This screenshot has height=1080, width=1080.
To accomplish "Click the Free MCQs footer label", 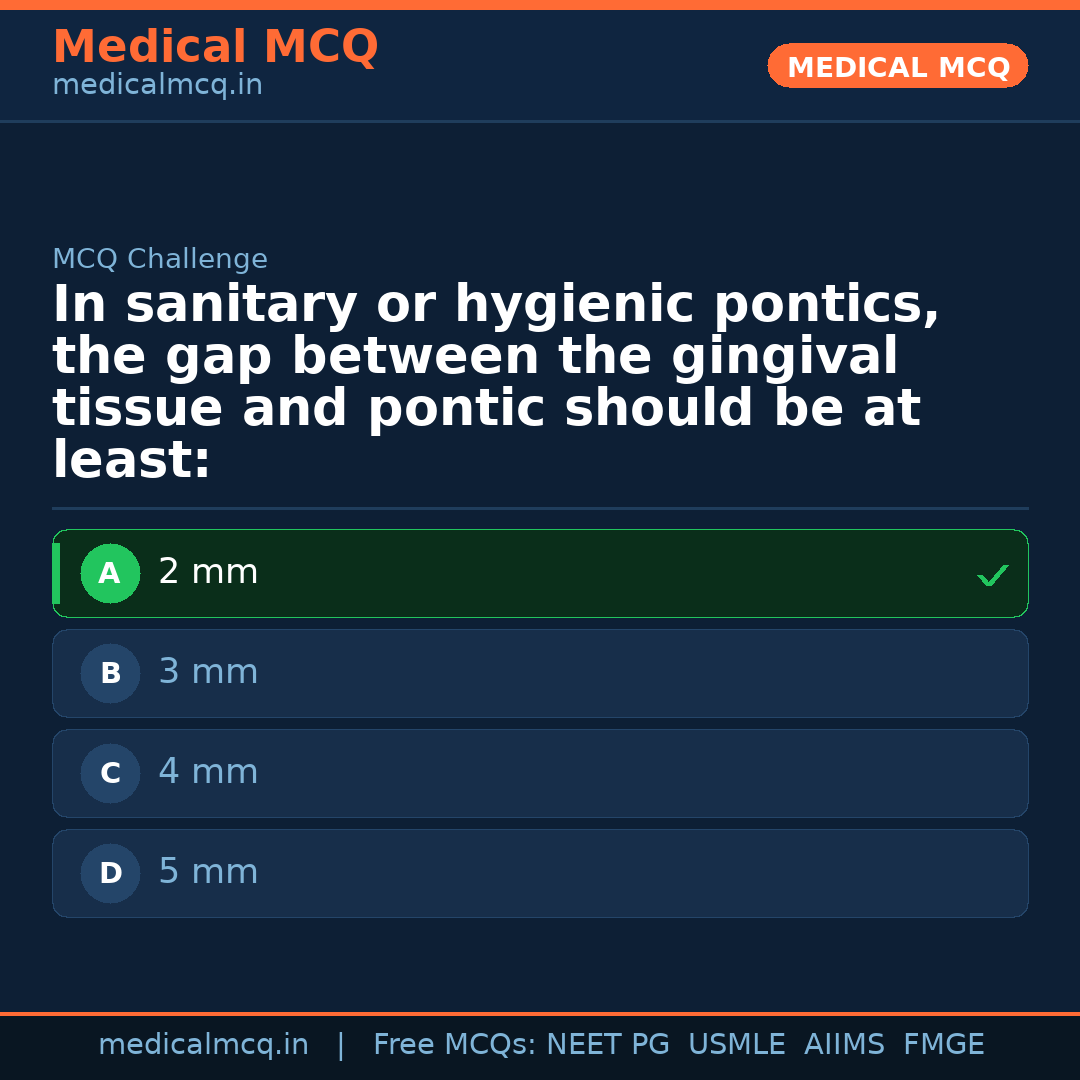I will click(454, 1045).
